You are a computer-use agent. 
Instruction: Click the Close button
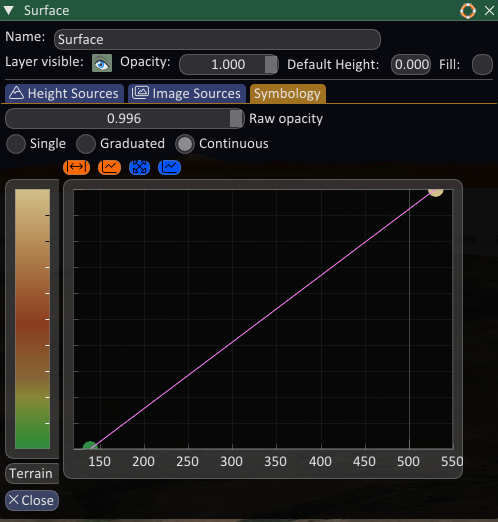pos(32,500)
